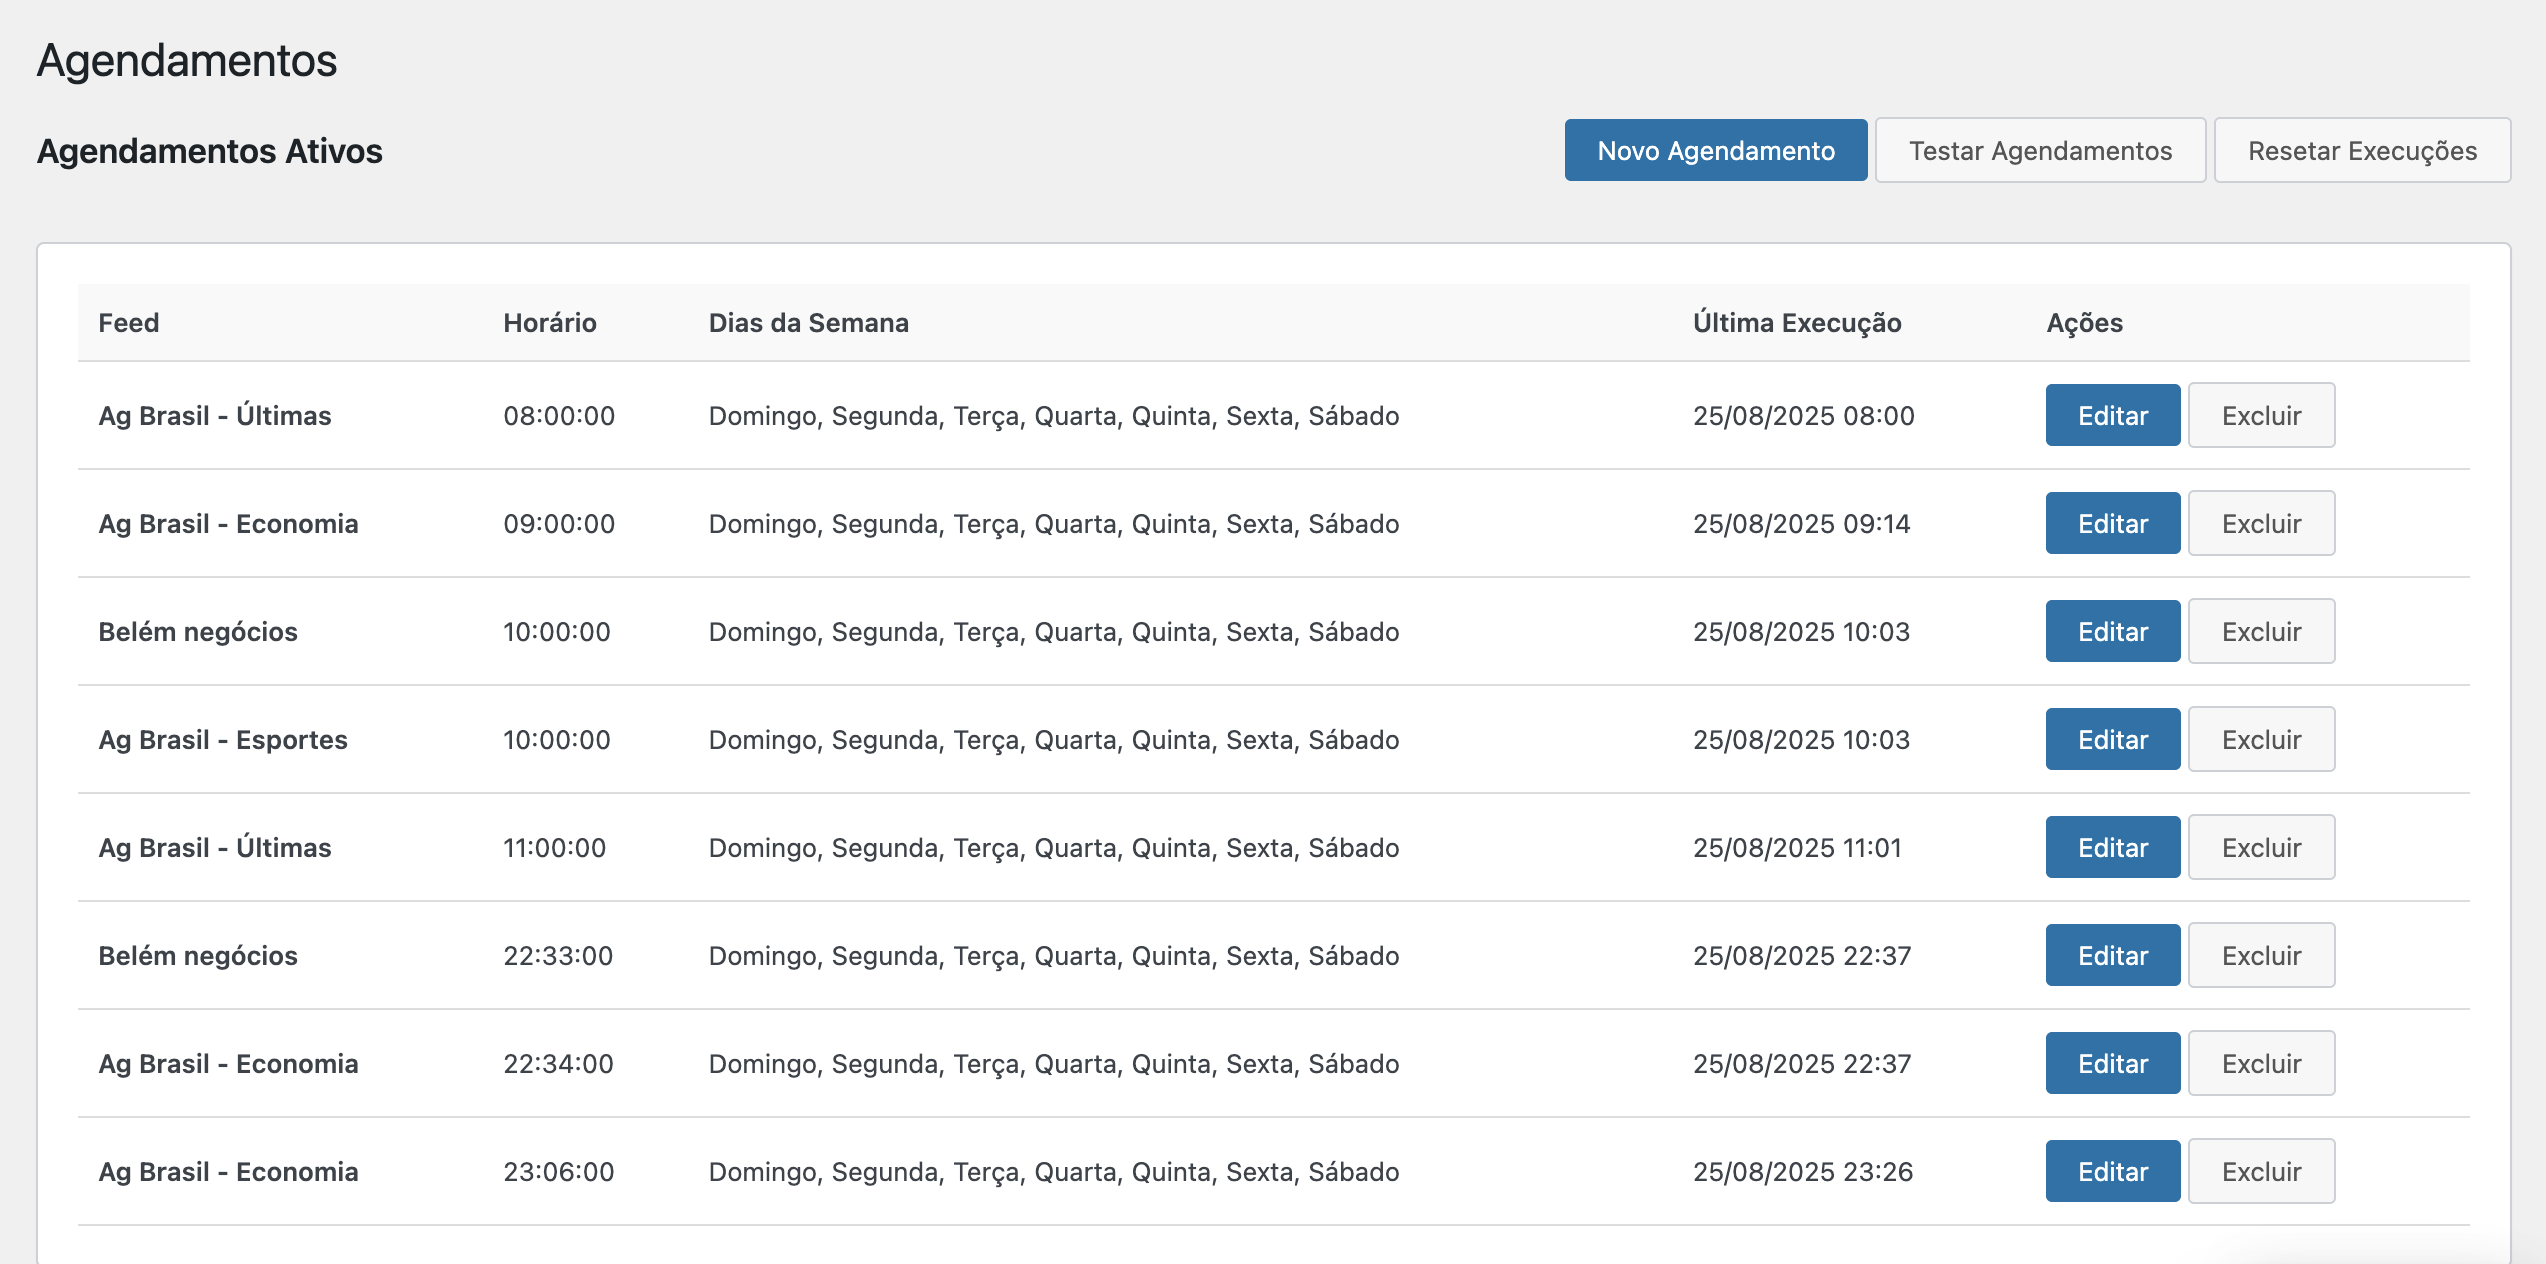Delete the Ag Brasil - Esportes schedule

pos(2261,739)
